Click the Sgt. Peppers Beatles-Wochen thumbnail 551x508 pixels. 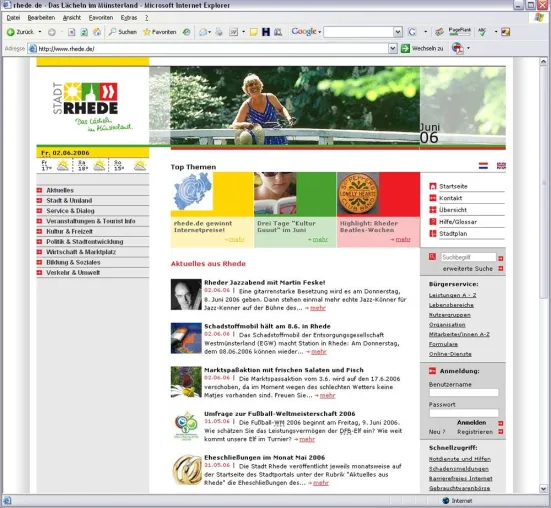tap(358, 194)
